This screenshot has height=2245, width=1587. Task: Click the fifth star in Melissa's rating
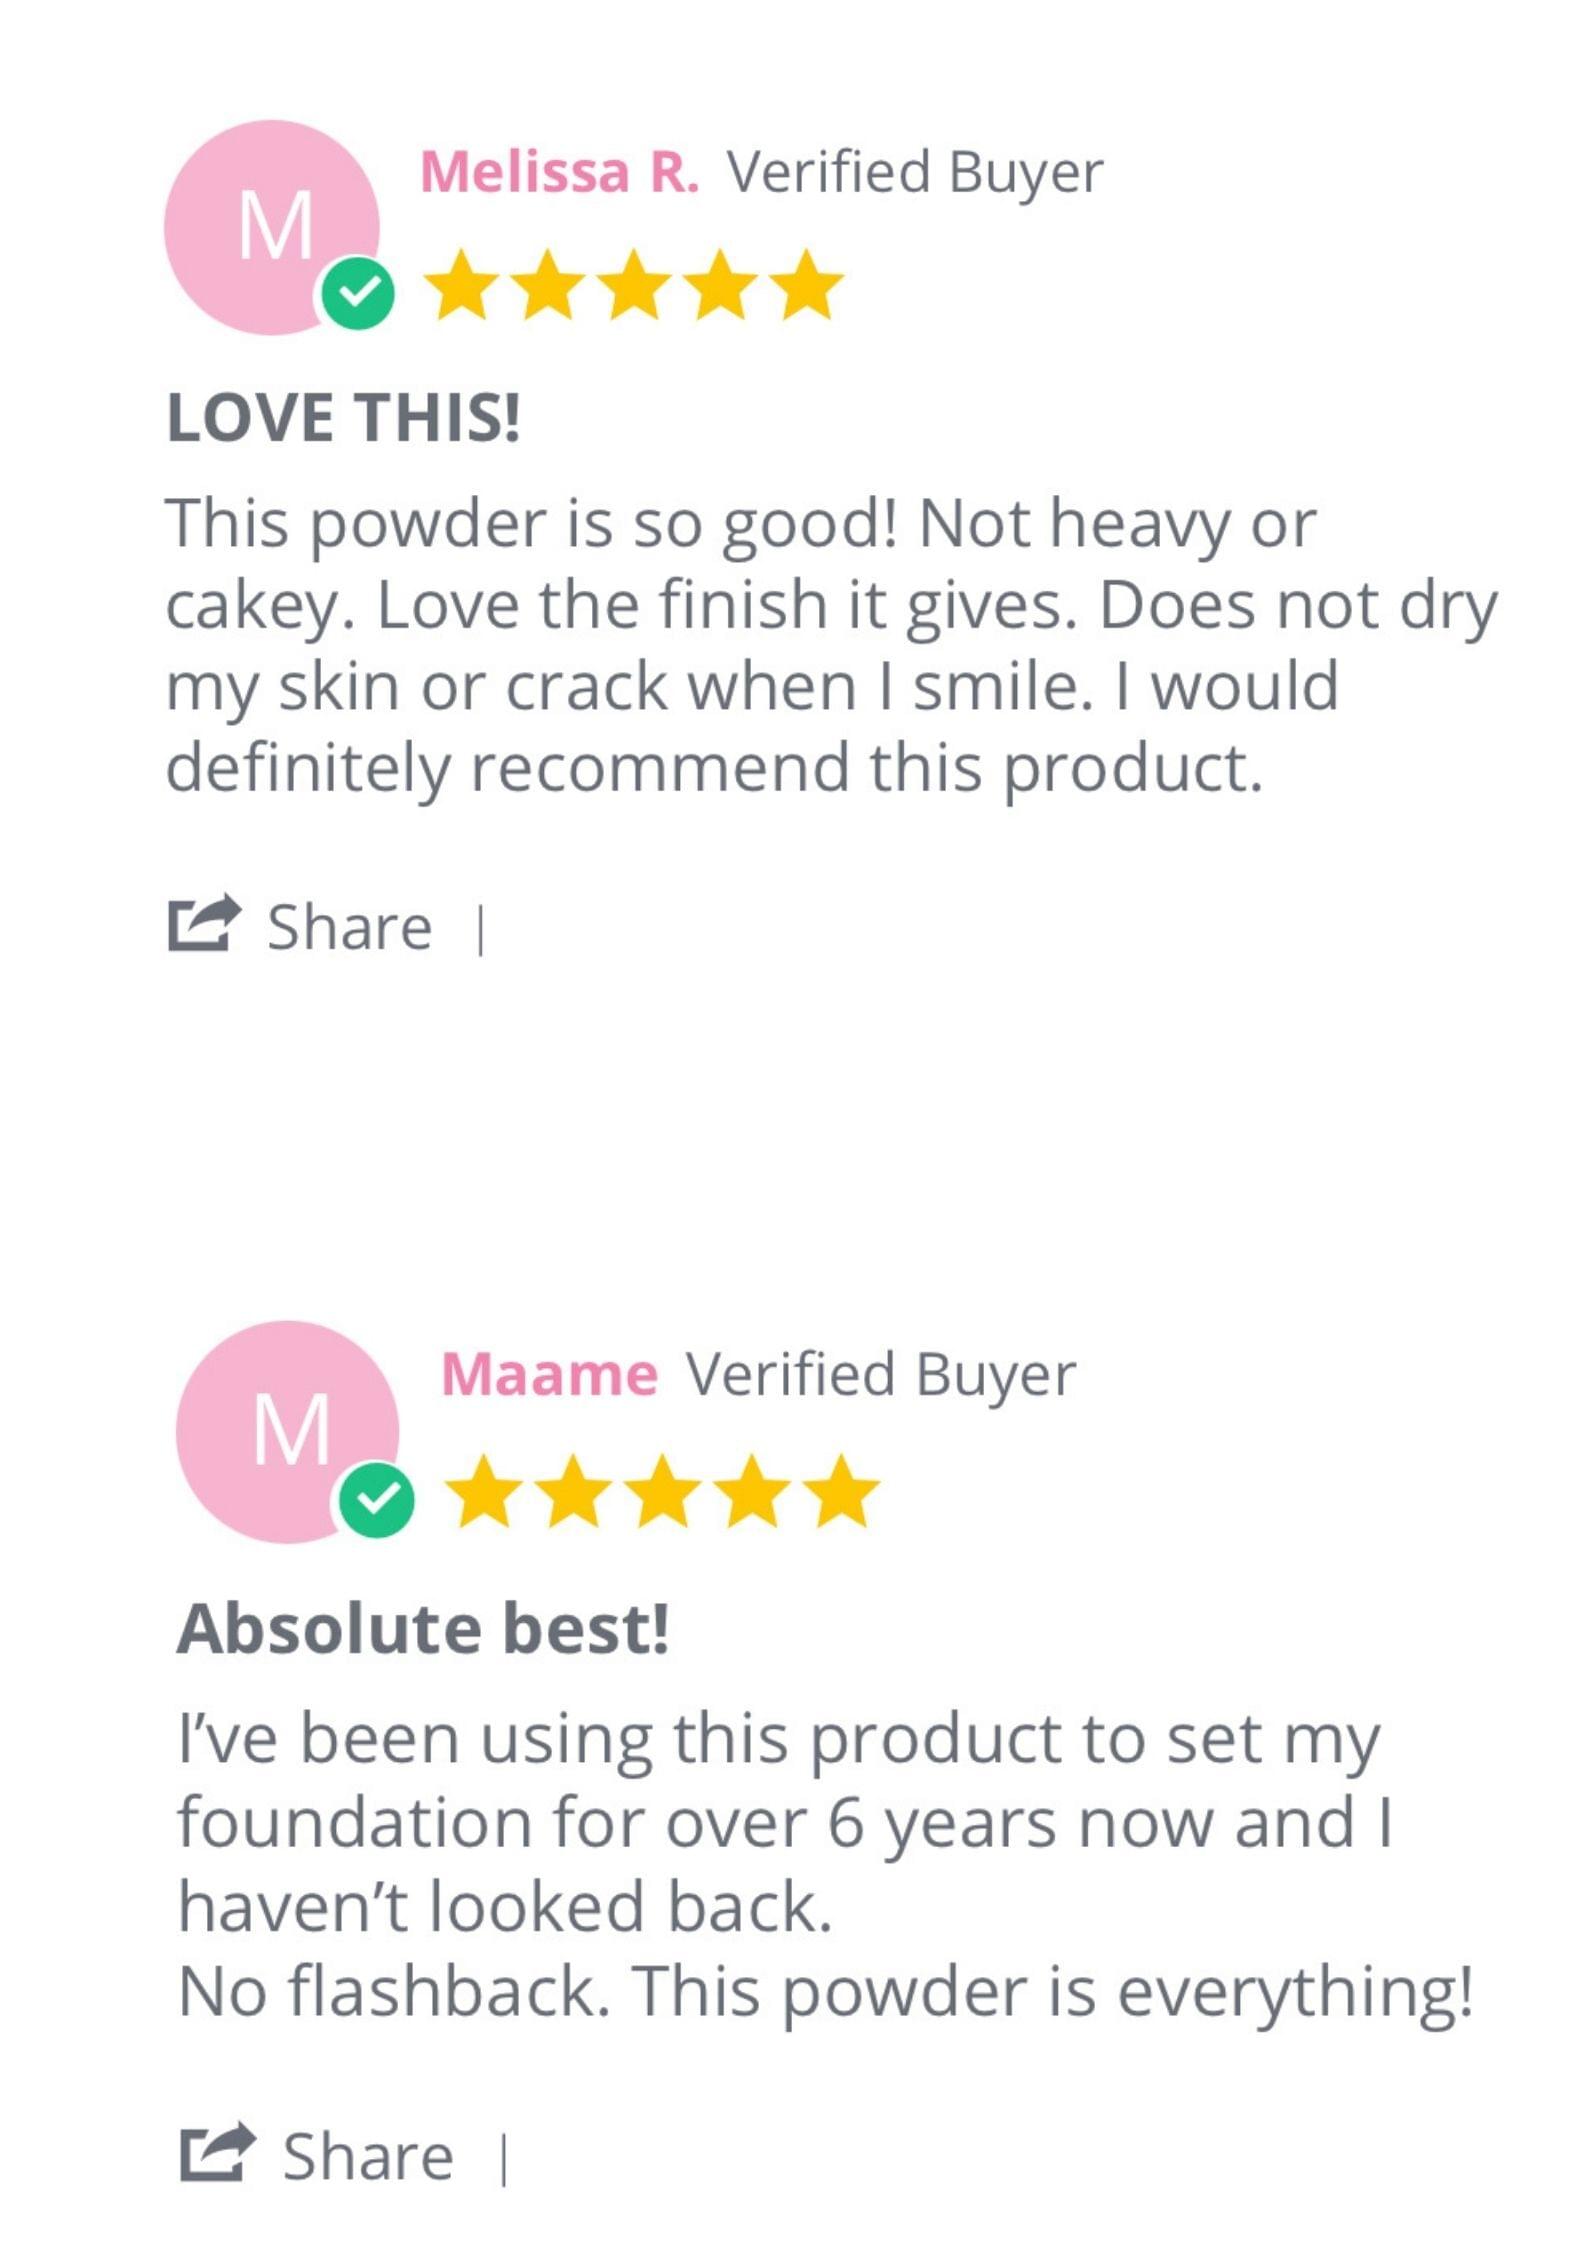click(808, 286)
